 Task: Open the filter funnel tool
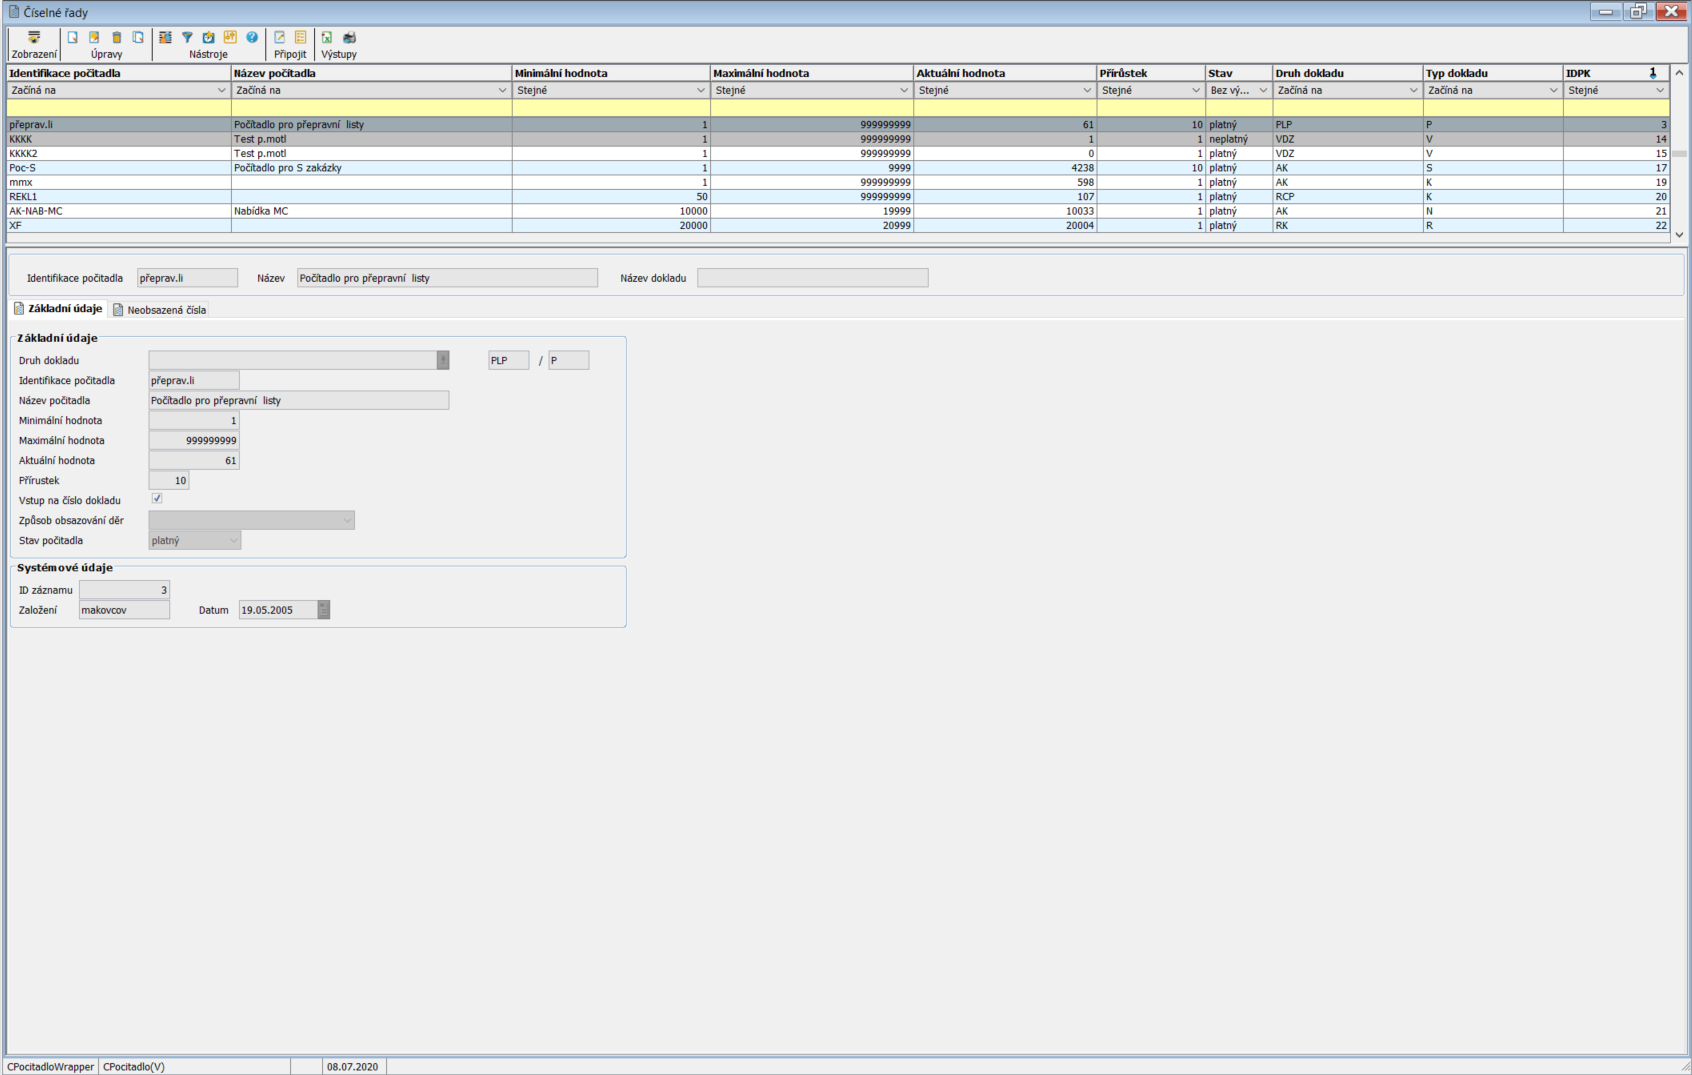pos(187,38)
